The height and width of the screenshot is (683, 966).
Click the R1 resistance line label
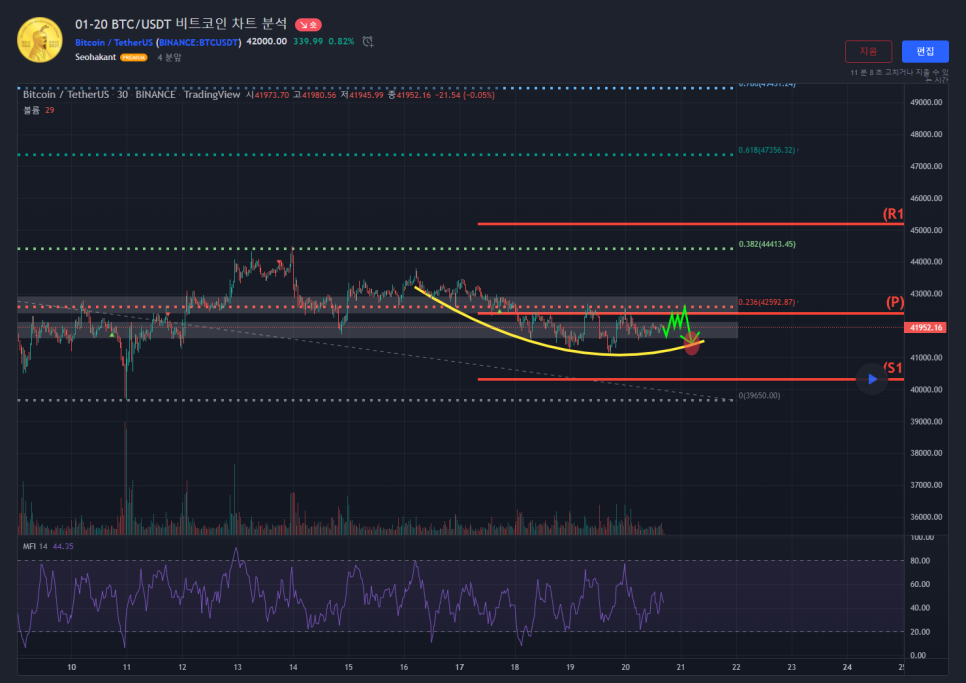coord(892,214)
